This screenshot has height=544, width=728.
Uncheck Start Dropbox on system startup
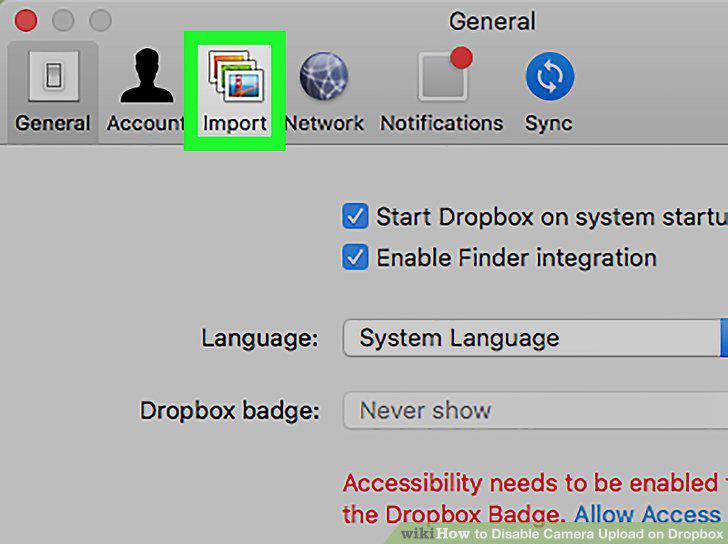(355, 216)
